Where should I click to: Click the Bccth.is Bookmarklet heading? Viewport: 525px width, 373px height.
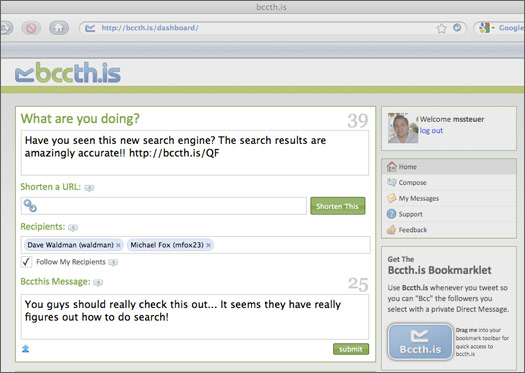(440, 270)
